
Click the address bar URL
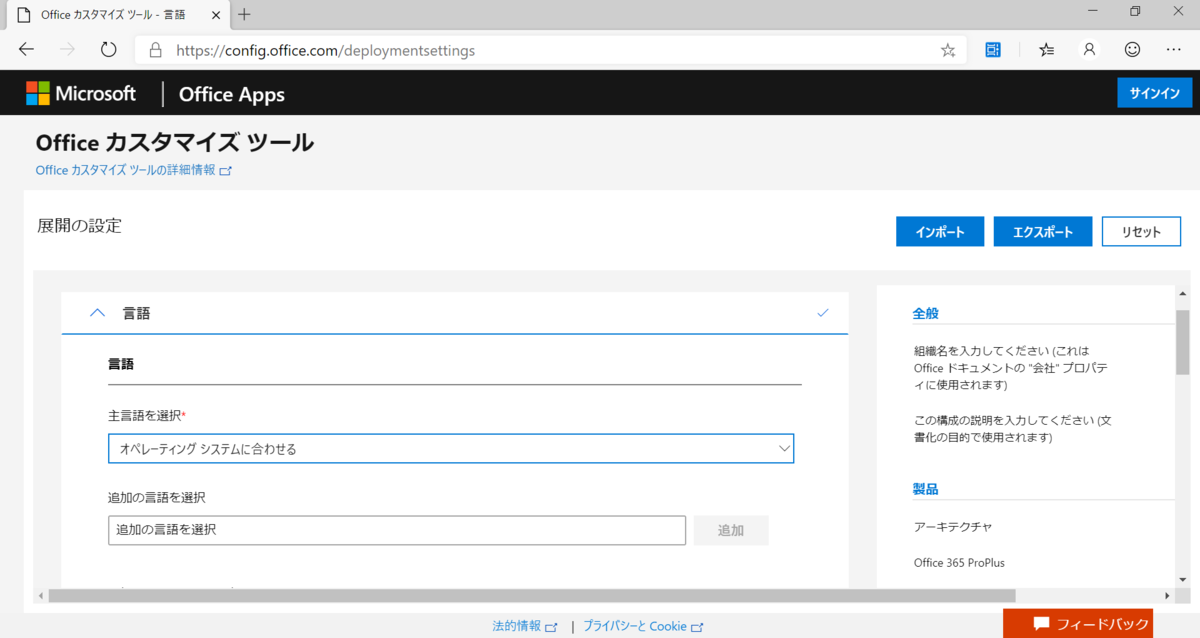(x=325, y=50)
